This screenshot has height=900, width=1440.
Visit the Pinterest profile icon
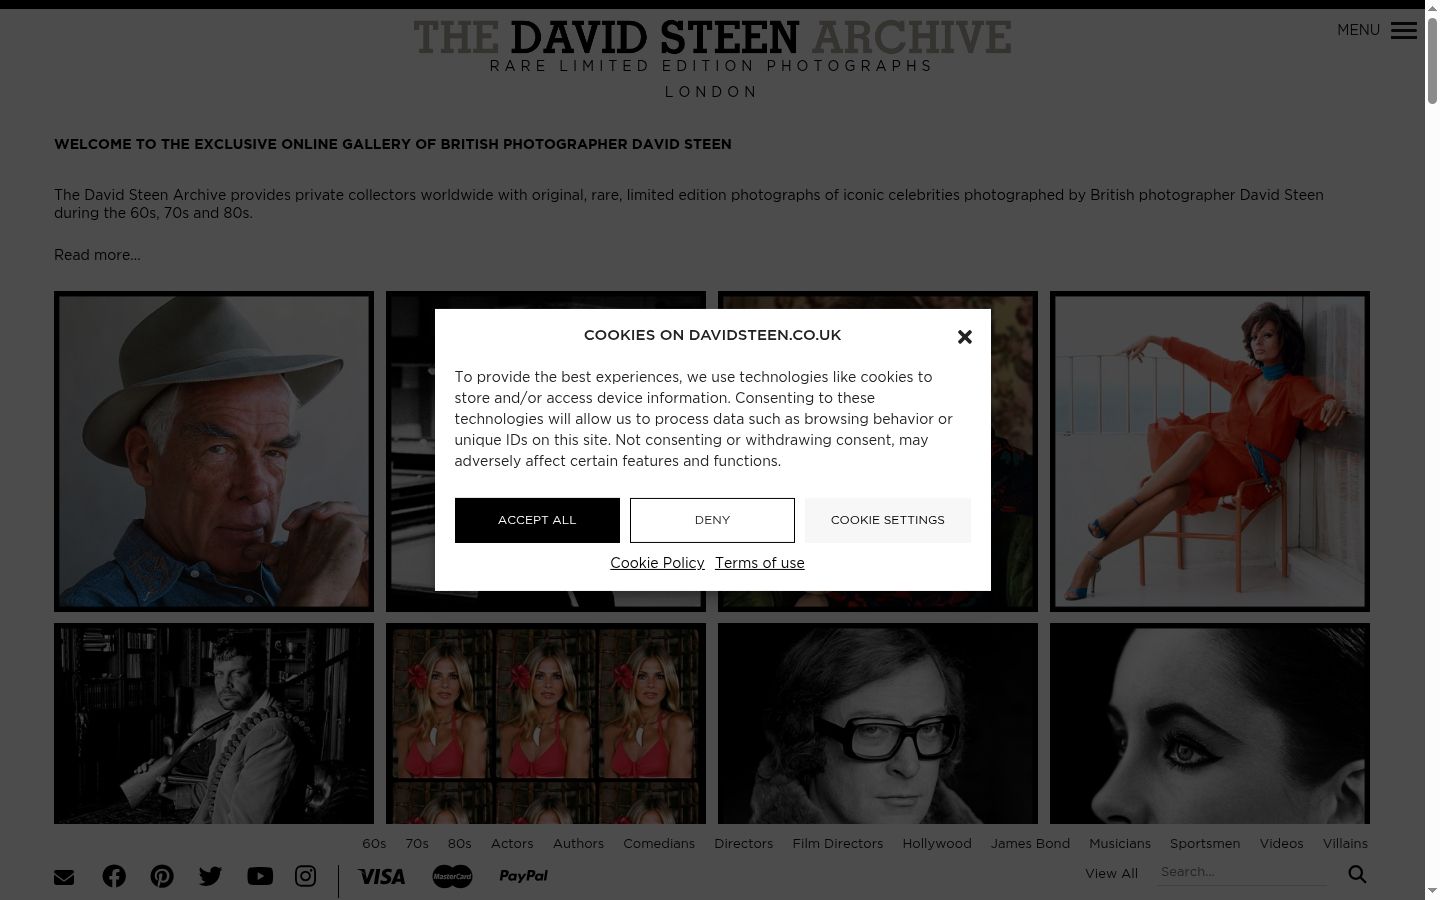(x=162, y=876)
